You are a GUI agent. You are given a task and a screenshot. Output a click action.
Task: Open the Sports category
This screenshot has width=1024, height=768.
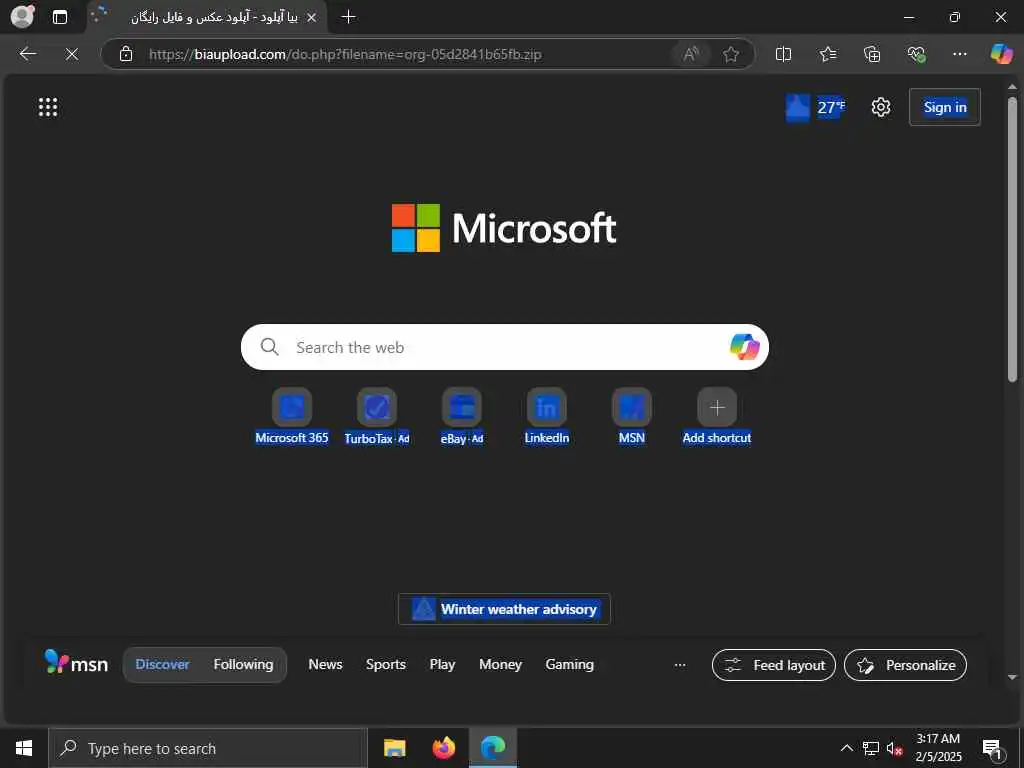[x=385, y=665]
